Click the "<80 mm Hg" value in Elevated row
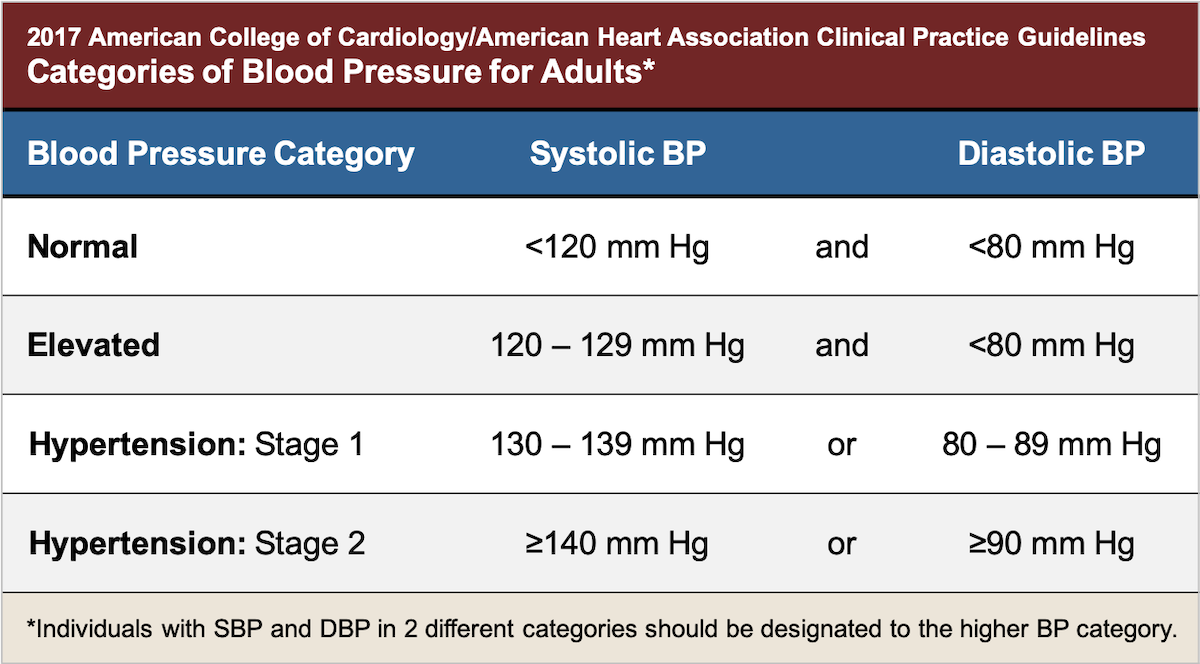Viewport: 1200px width, 664px height. [x=1051, y=346]
